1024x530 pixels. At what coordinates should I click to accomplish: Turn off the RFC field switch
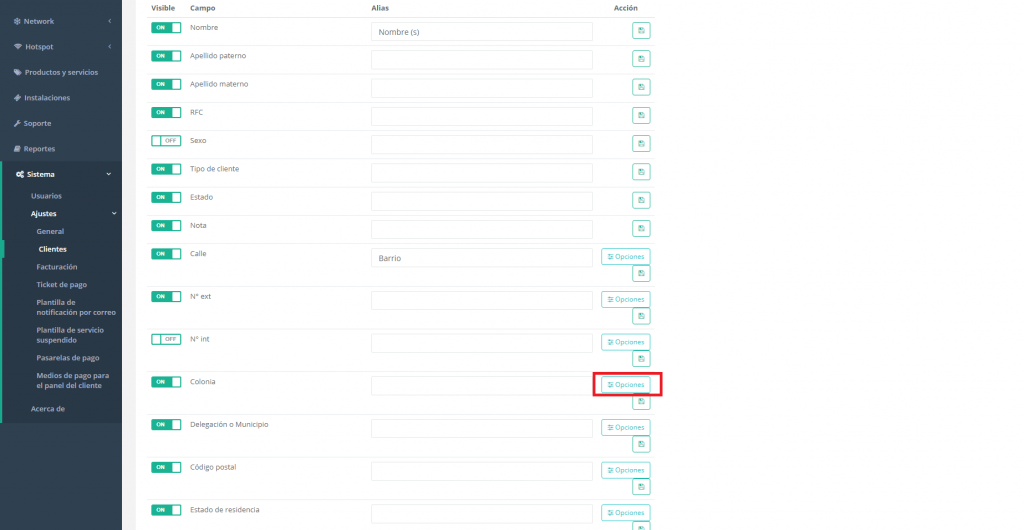tap(166, 112)
